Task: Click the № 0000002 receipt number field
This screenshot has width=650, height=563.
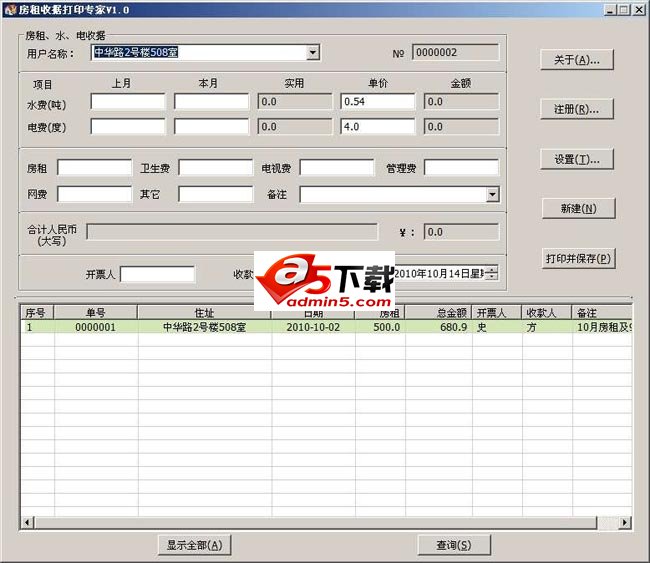Action: (x=456, y=53)
